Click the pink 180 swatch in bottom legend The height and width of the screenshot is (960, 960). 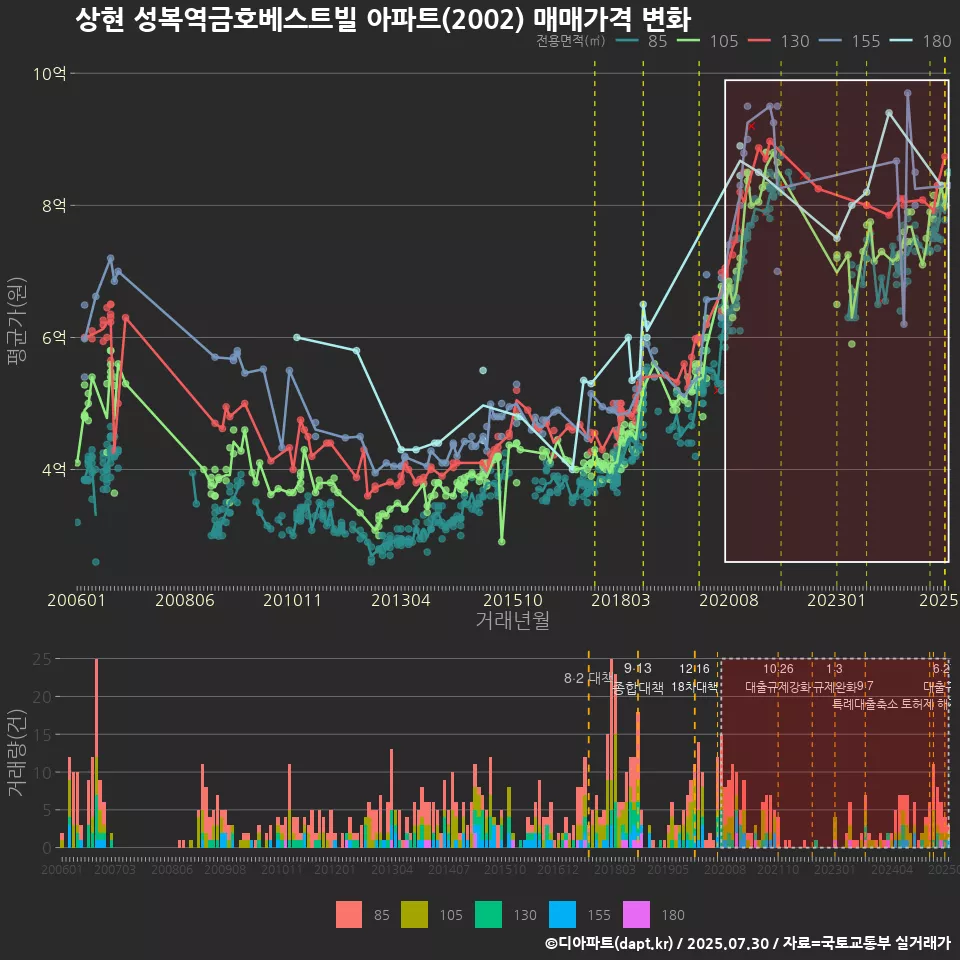pyautogui.click(x=636, y=915)
